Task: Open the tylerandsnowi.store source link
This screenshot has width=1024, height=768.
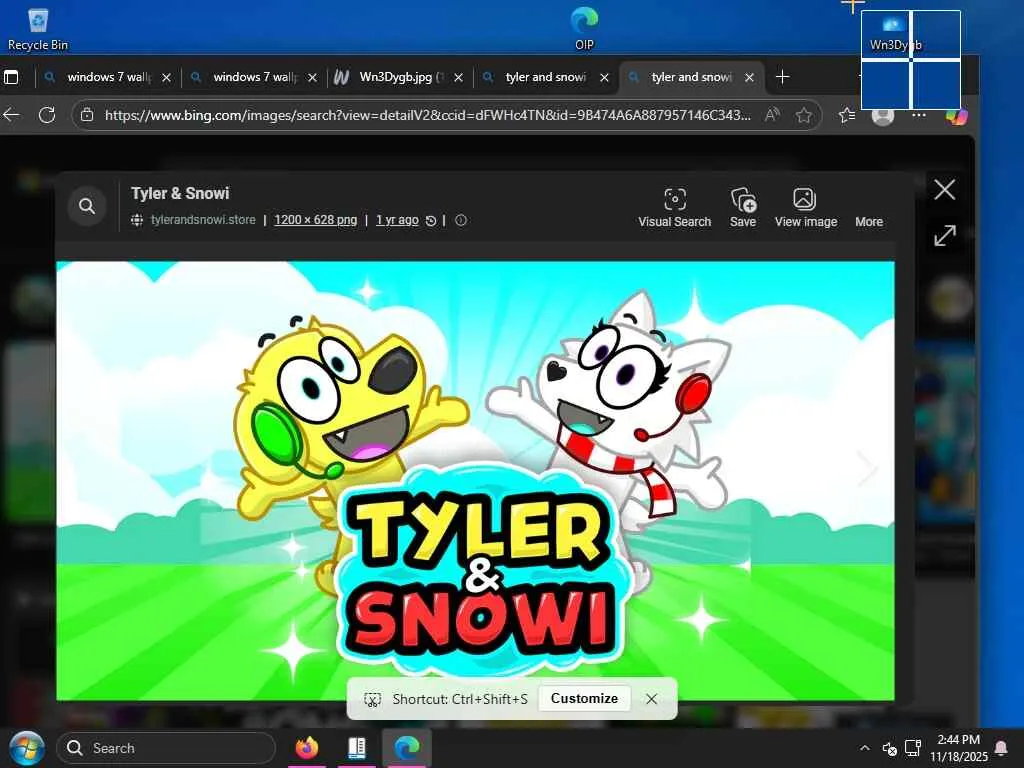Action: coord(203,220)
